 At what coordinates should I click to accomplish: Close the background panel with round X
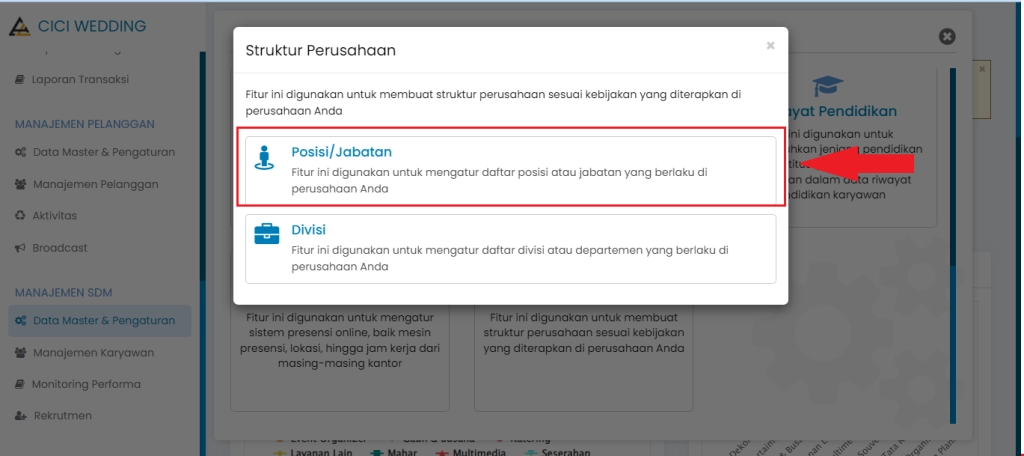point(947,37)
